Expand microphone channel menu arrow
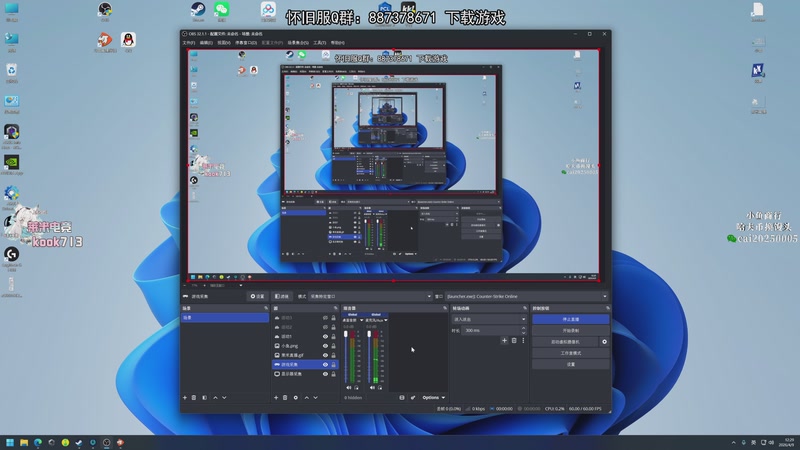Image resolution: width=800 pixels, height=450 pixels. point(386,320)
